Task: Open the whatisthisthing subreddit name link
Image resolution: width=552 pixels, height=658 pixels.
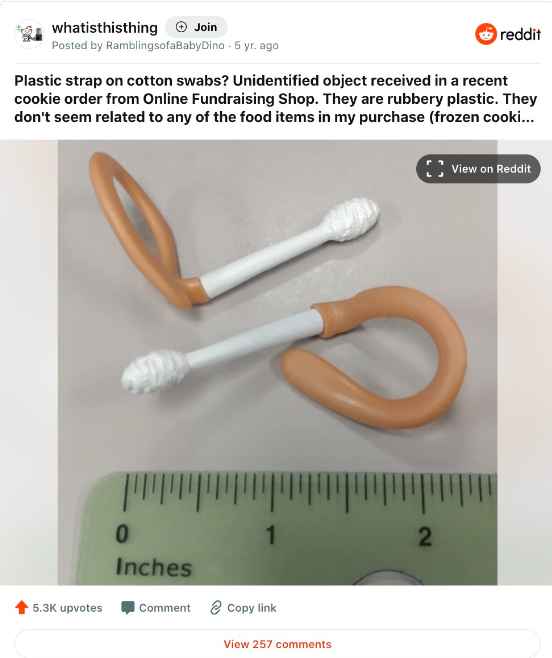Action: coord(105,28)
